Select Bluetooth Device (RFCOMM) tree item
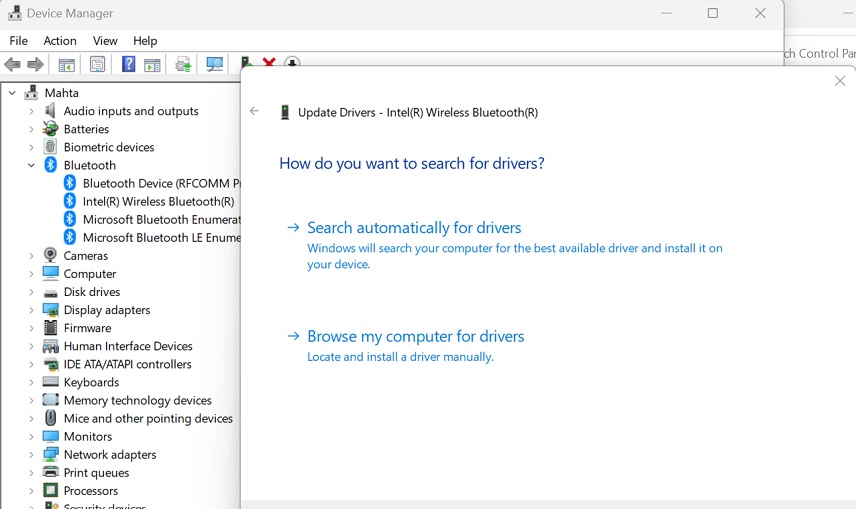Screen dimensions: 856x509 coord(162,183)
